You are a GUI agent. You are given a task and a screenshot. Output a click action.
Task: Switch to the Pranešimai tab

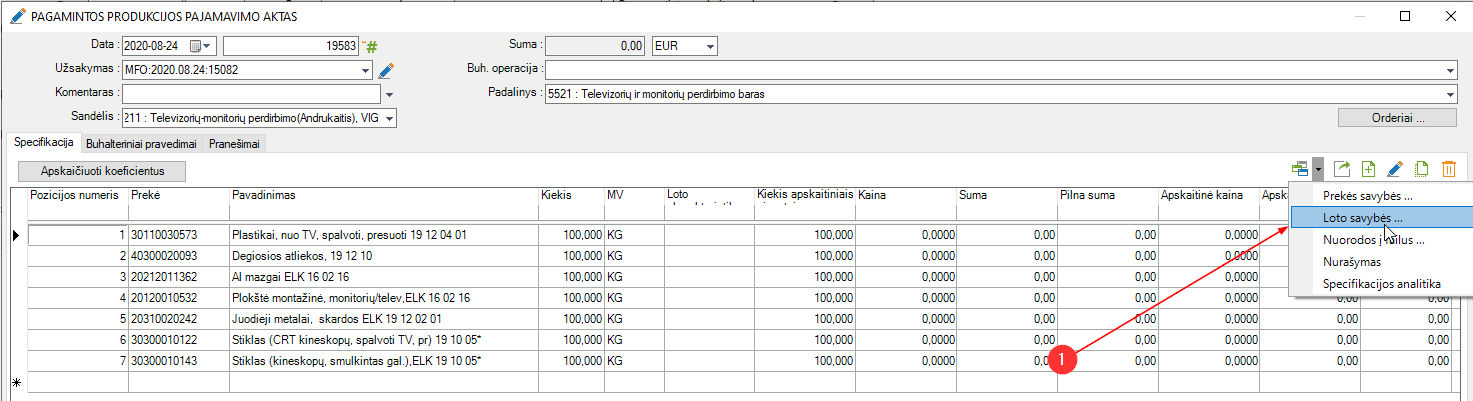(234, 144)
